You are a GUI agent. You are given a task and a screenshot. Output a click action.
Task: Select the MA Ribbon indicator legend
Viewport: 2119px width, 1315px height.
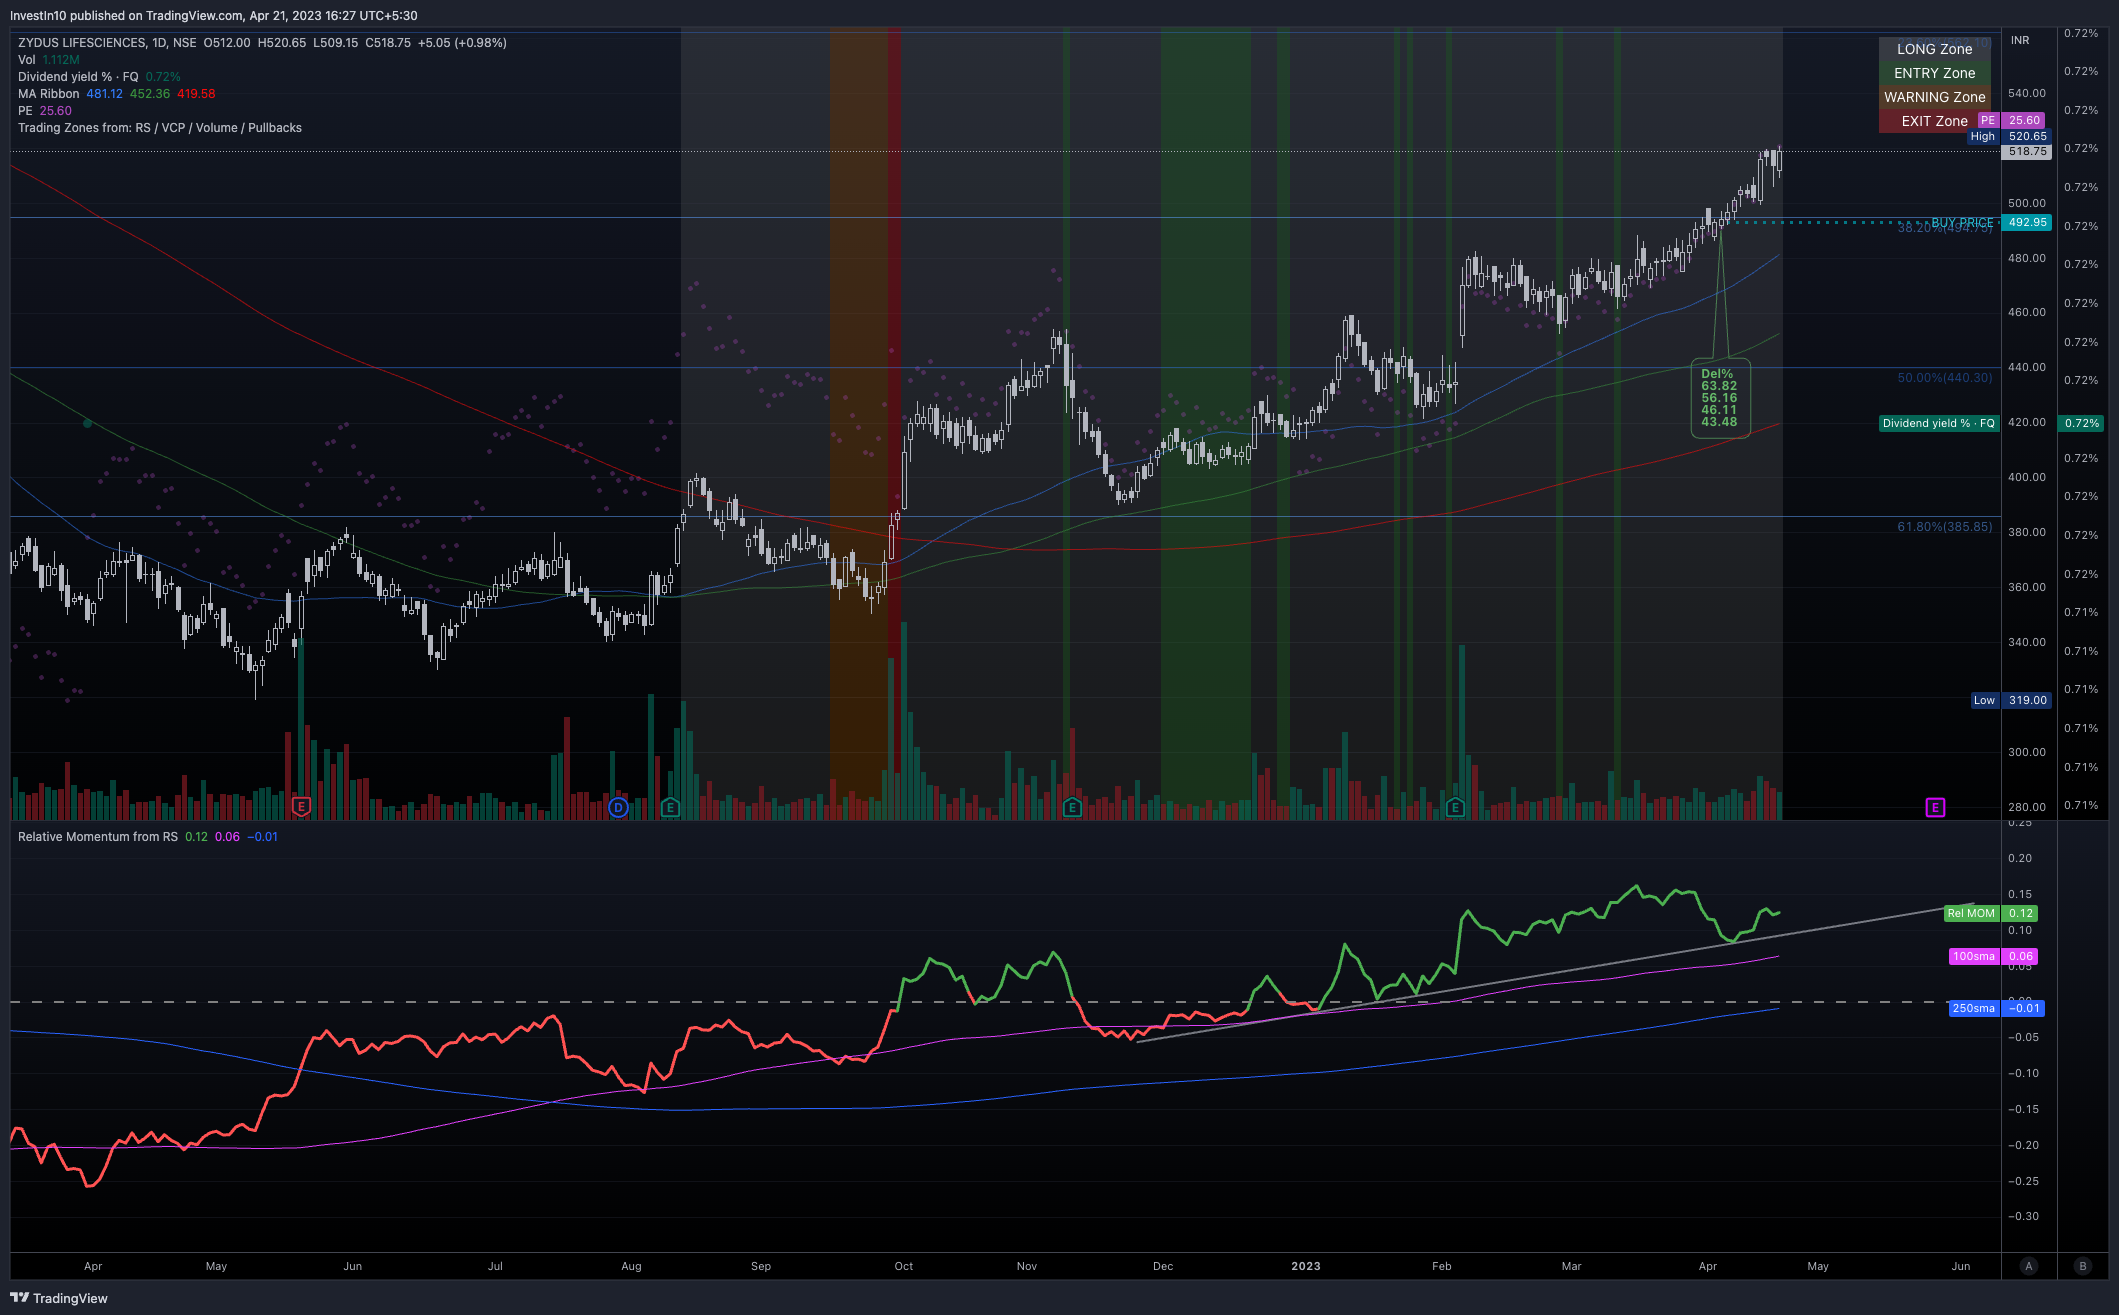pos(116,94)
